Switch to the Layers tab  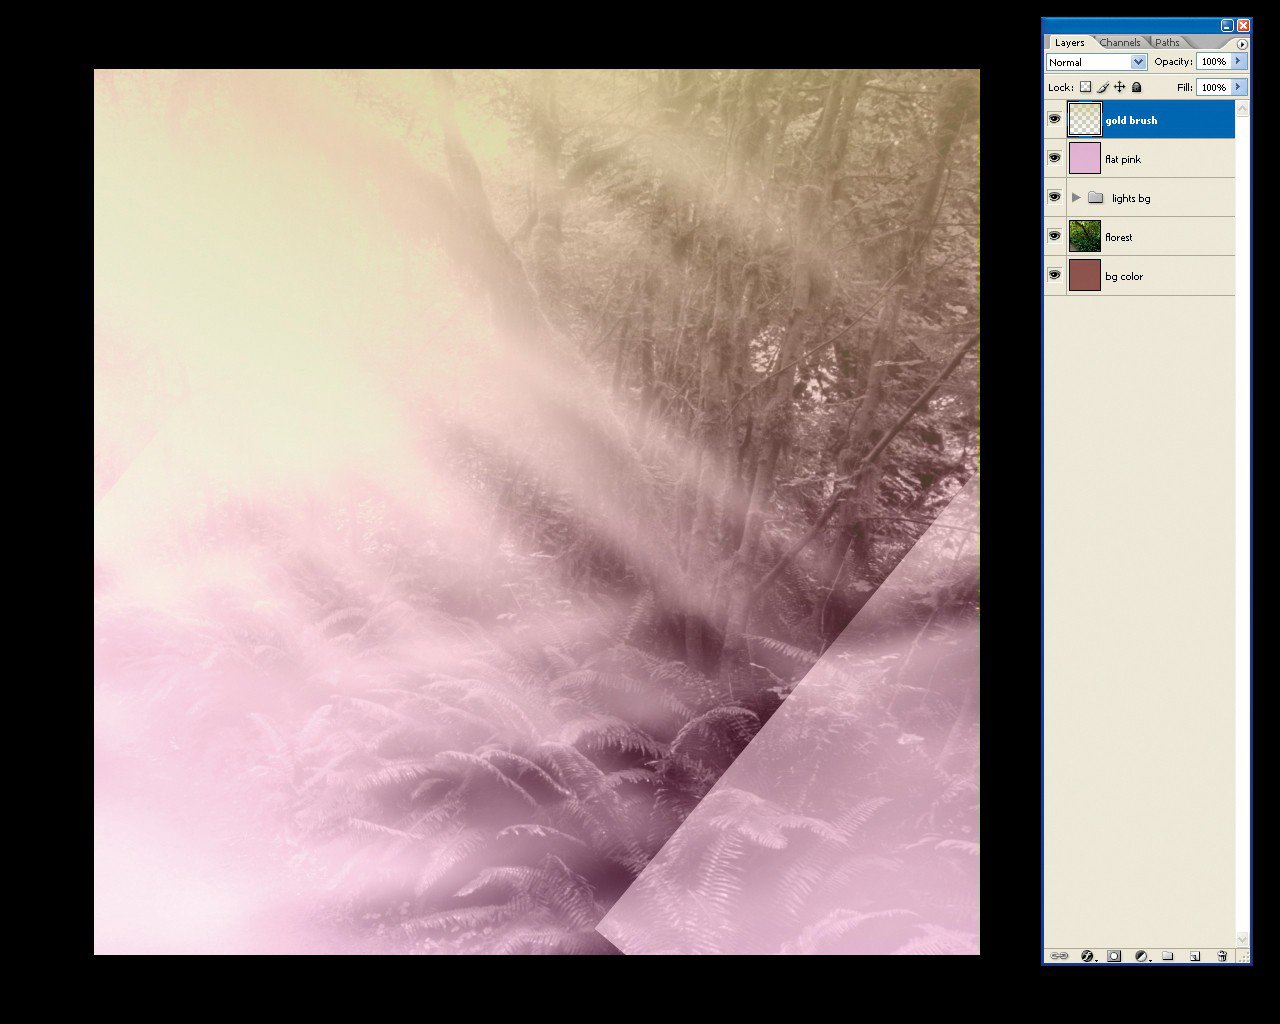pyautogui.click(x=1069, y=43)
